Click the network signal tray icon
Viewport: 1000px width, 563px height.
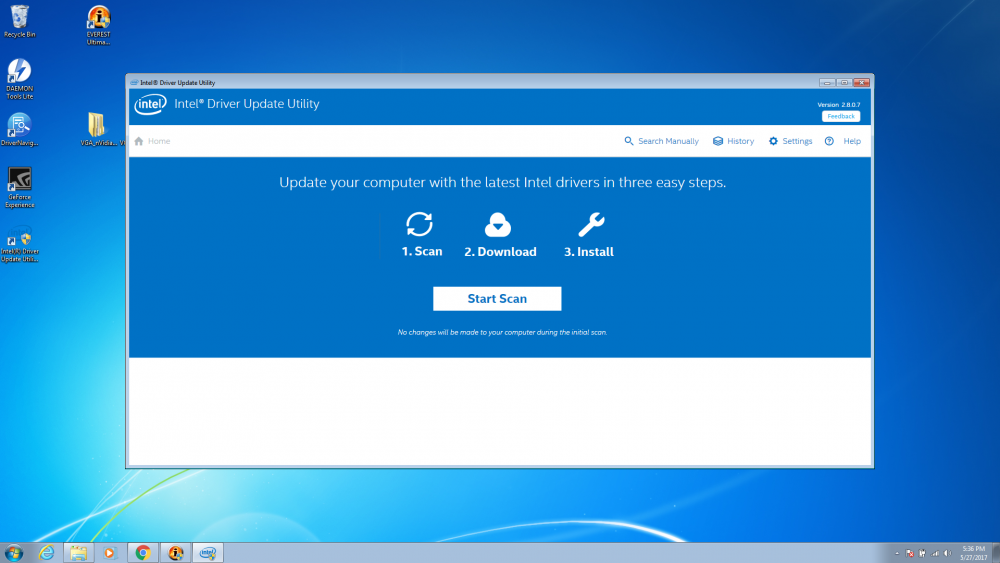(935, 553)
